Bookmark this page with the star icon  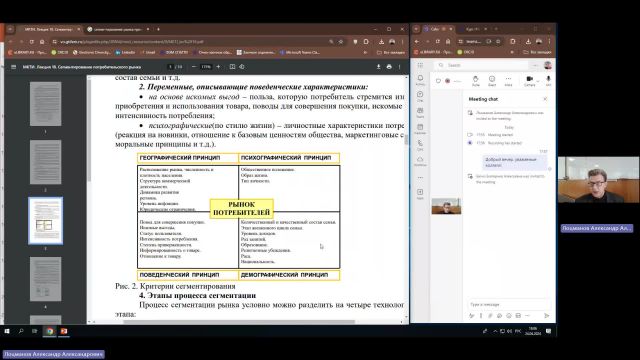click(x=341, y=42)
